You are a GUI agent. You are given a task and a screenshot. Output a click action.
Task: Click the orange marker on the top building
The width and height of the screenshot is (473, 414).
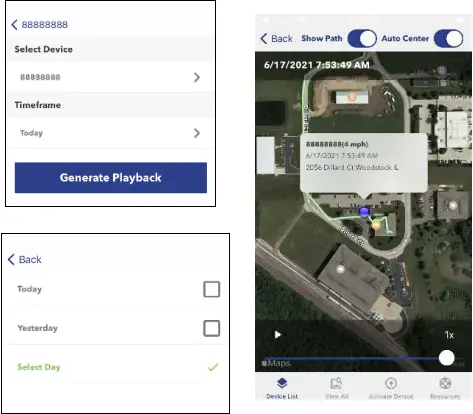[352, 97]
